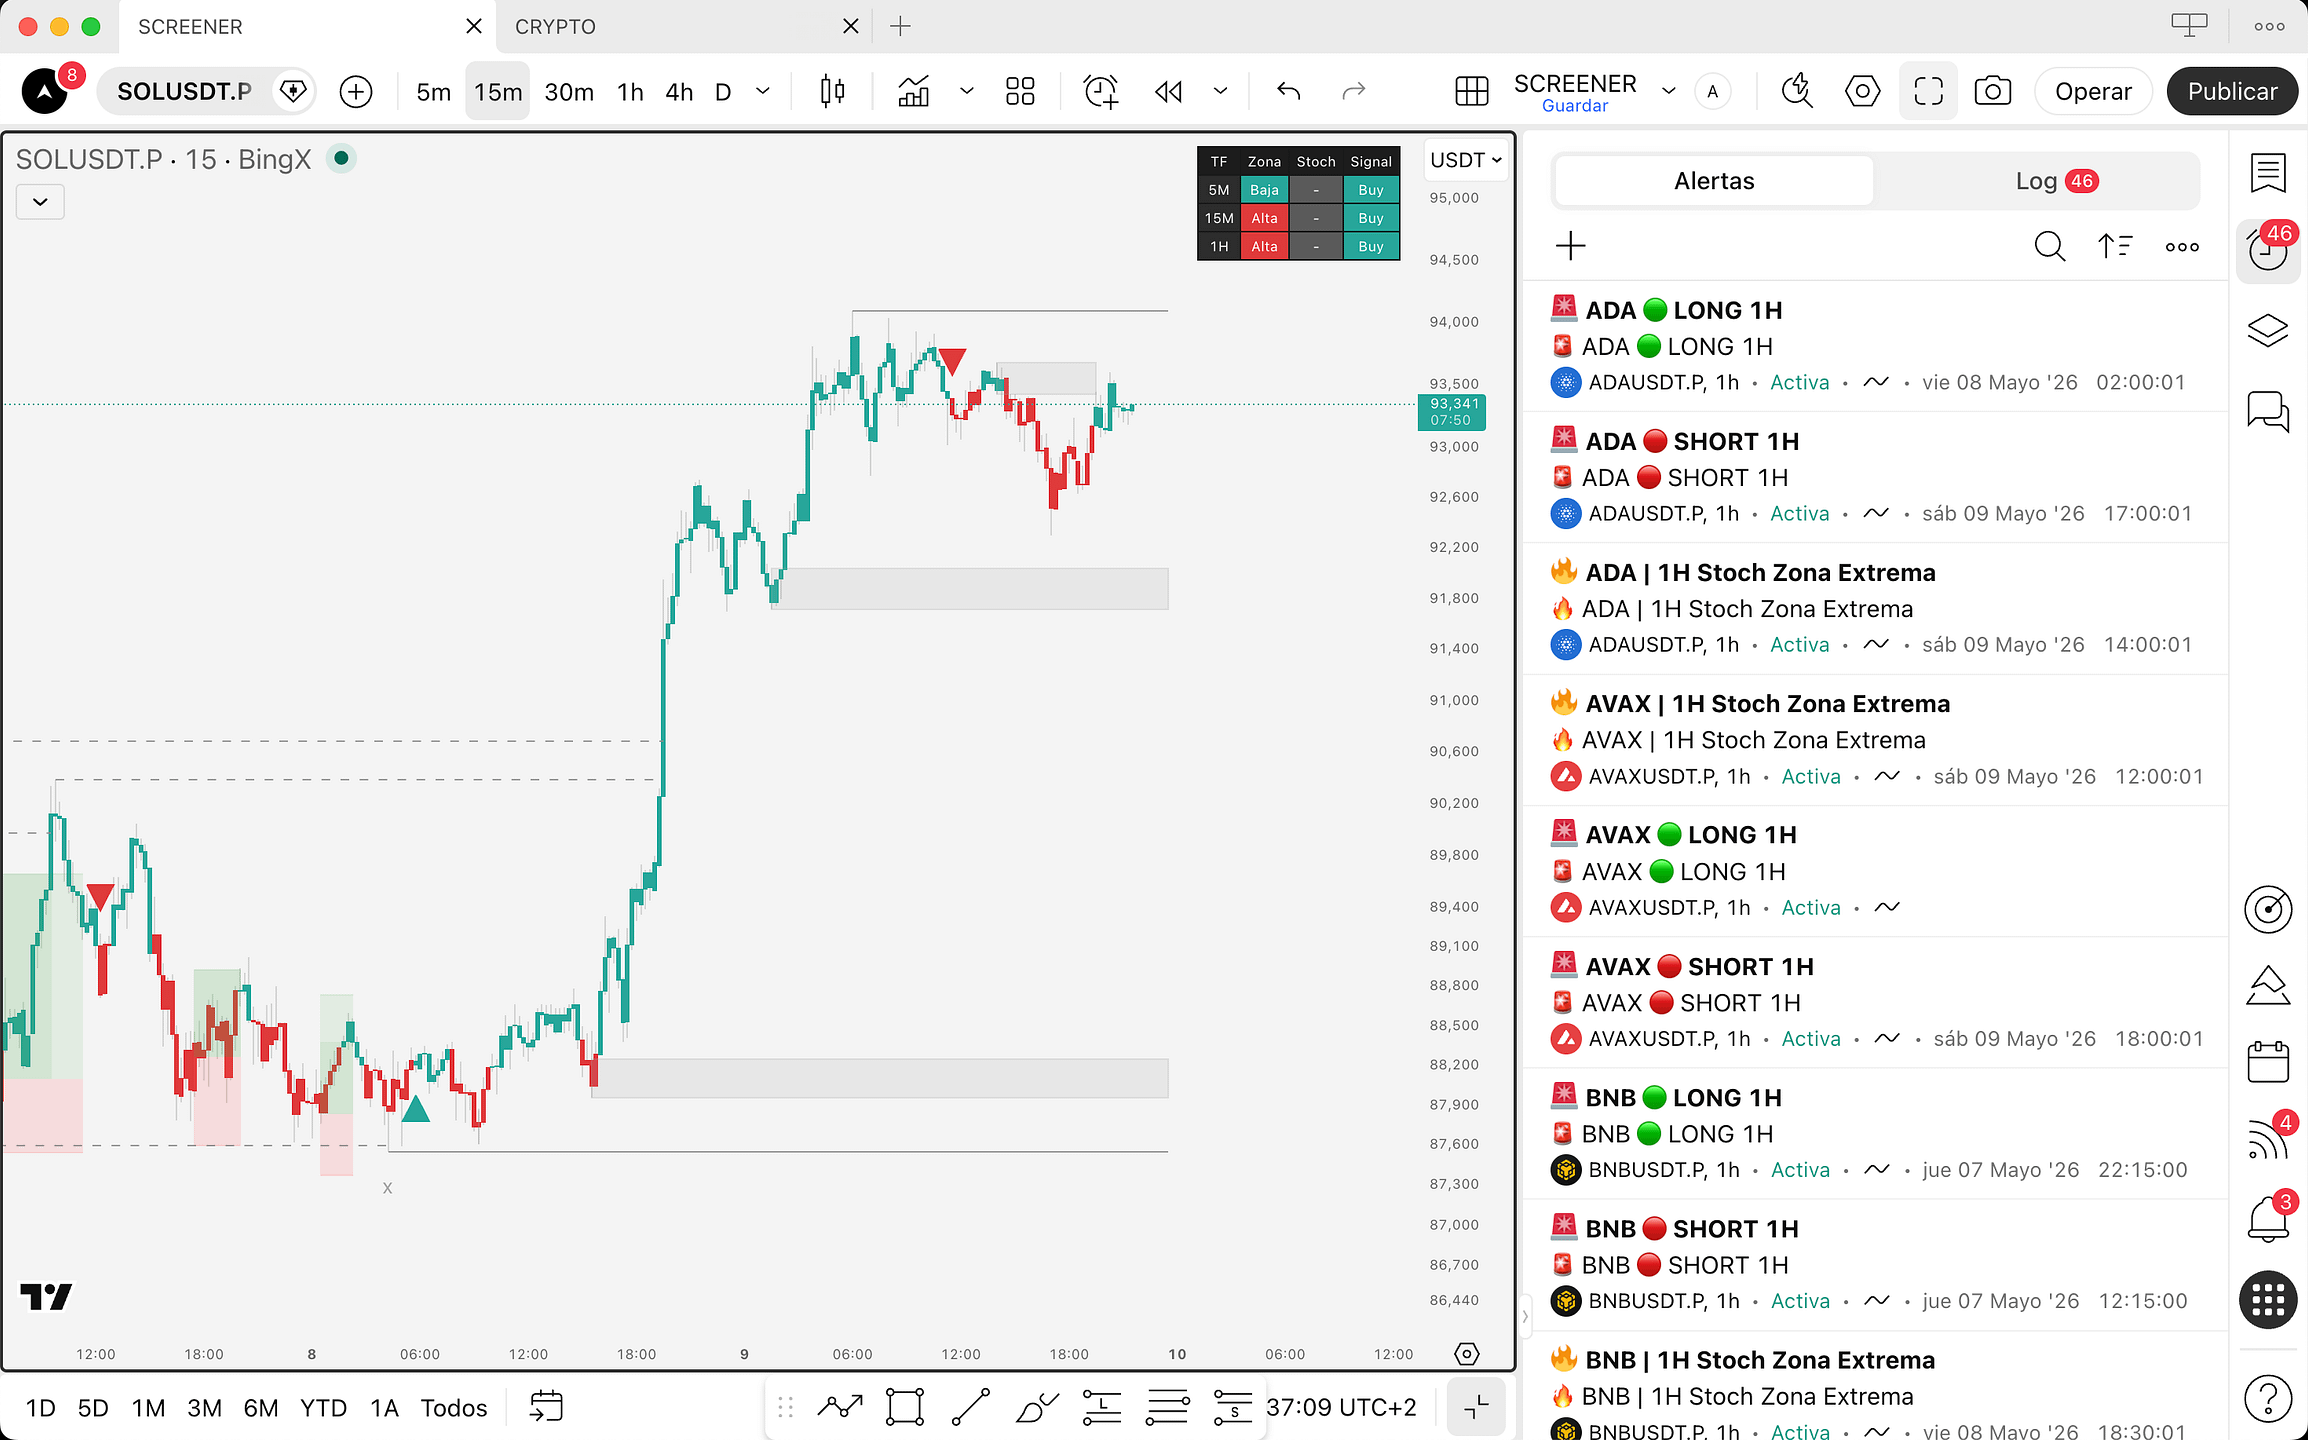Open the layout grid selector
2308x1440 pixels.
(x=1020, y=92)
